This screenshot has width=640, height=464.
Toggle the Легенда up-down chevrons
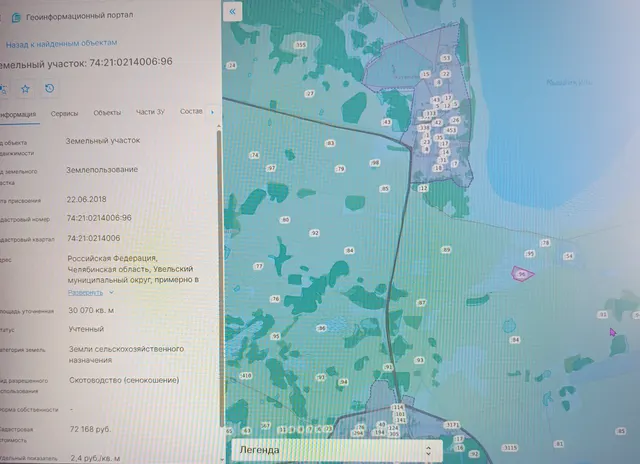coord(428,451)
